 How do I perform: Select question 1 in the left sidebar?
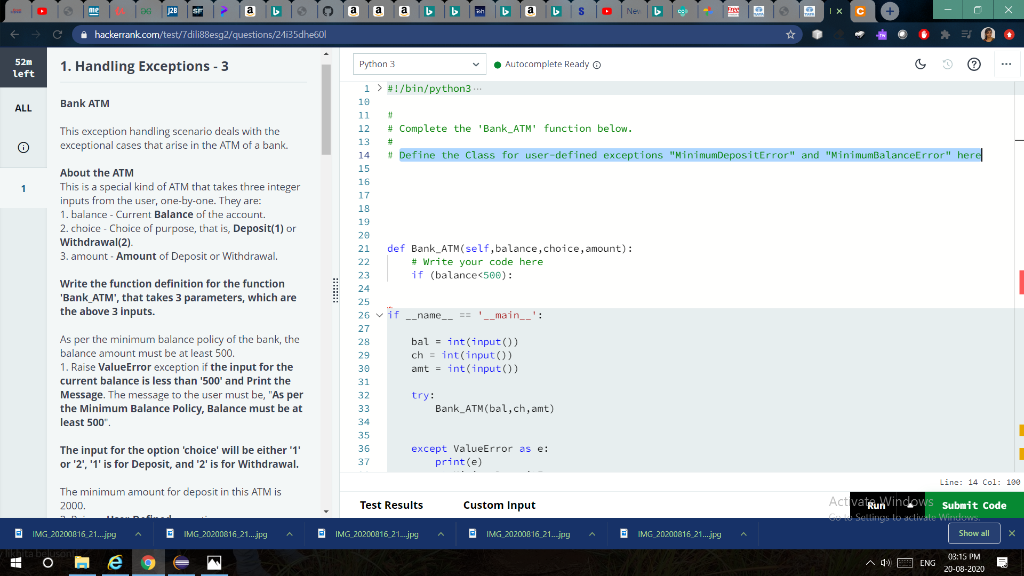click(x=23, y=187)
